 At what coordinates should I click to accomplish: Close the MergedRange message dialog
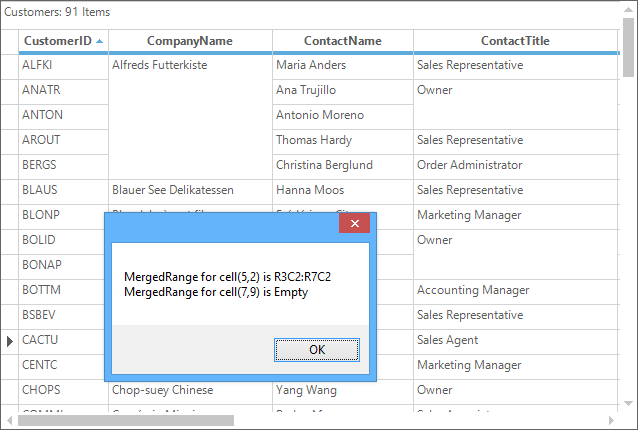pyautogui.click(x=354, y=225)
